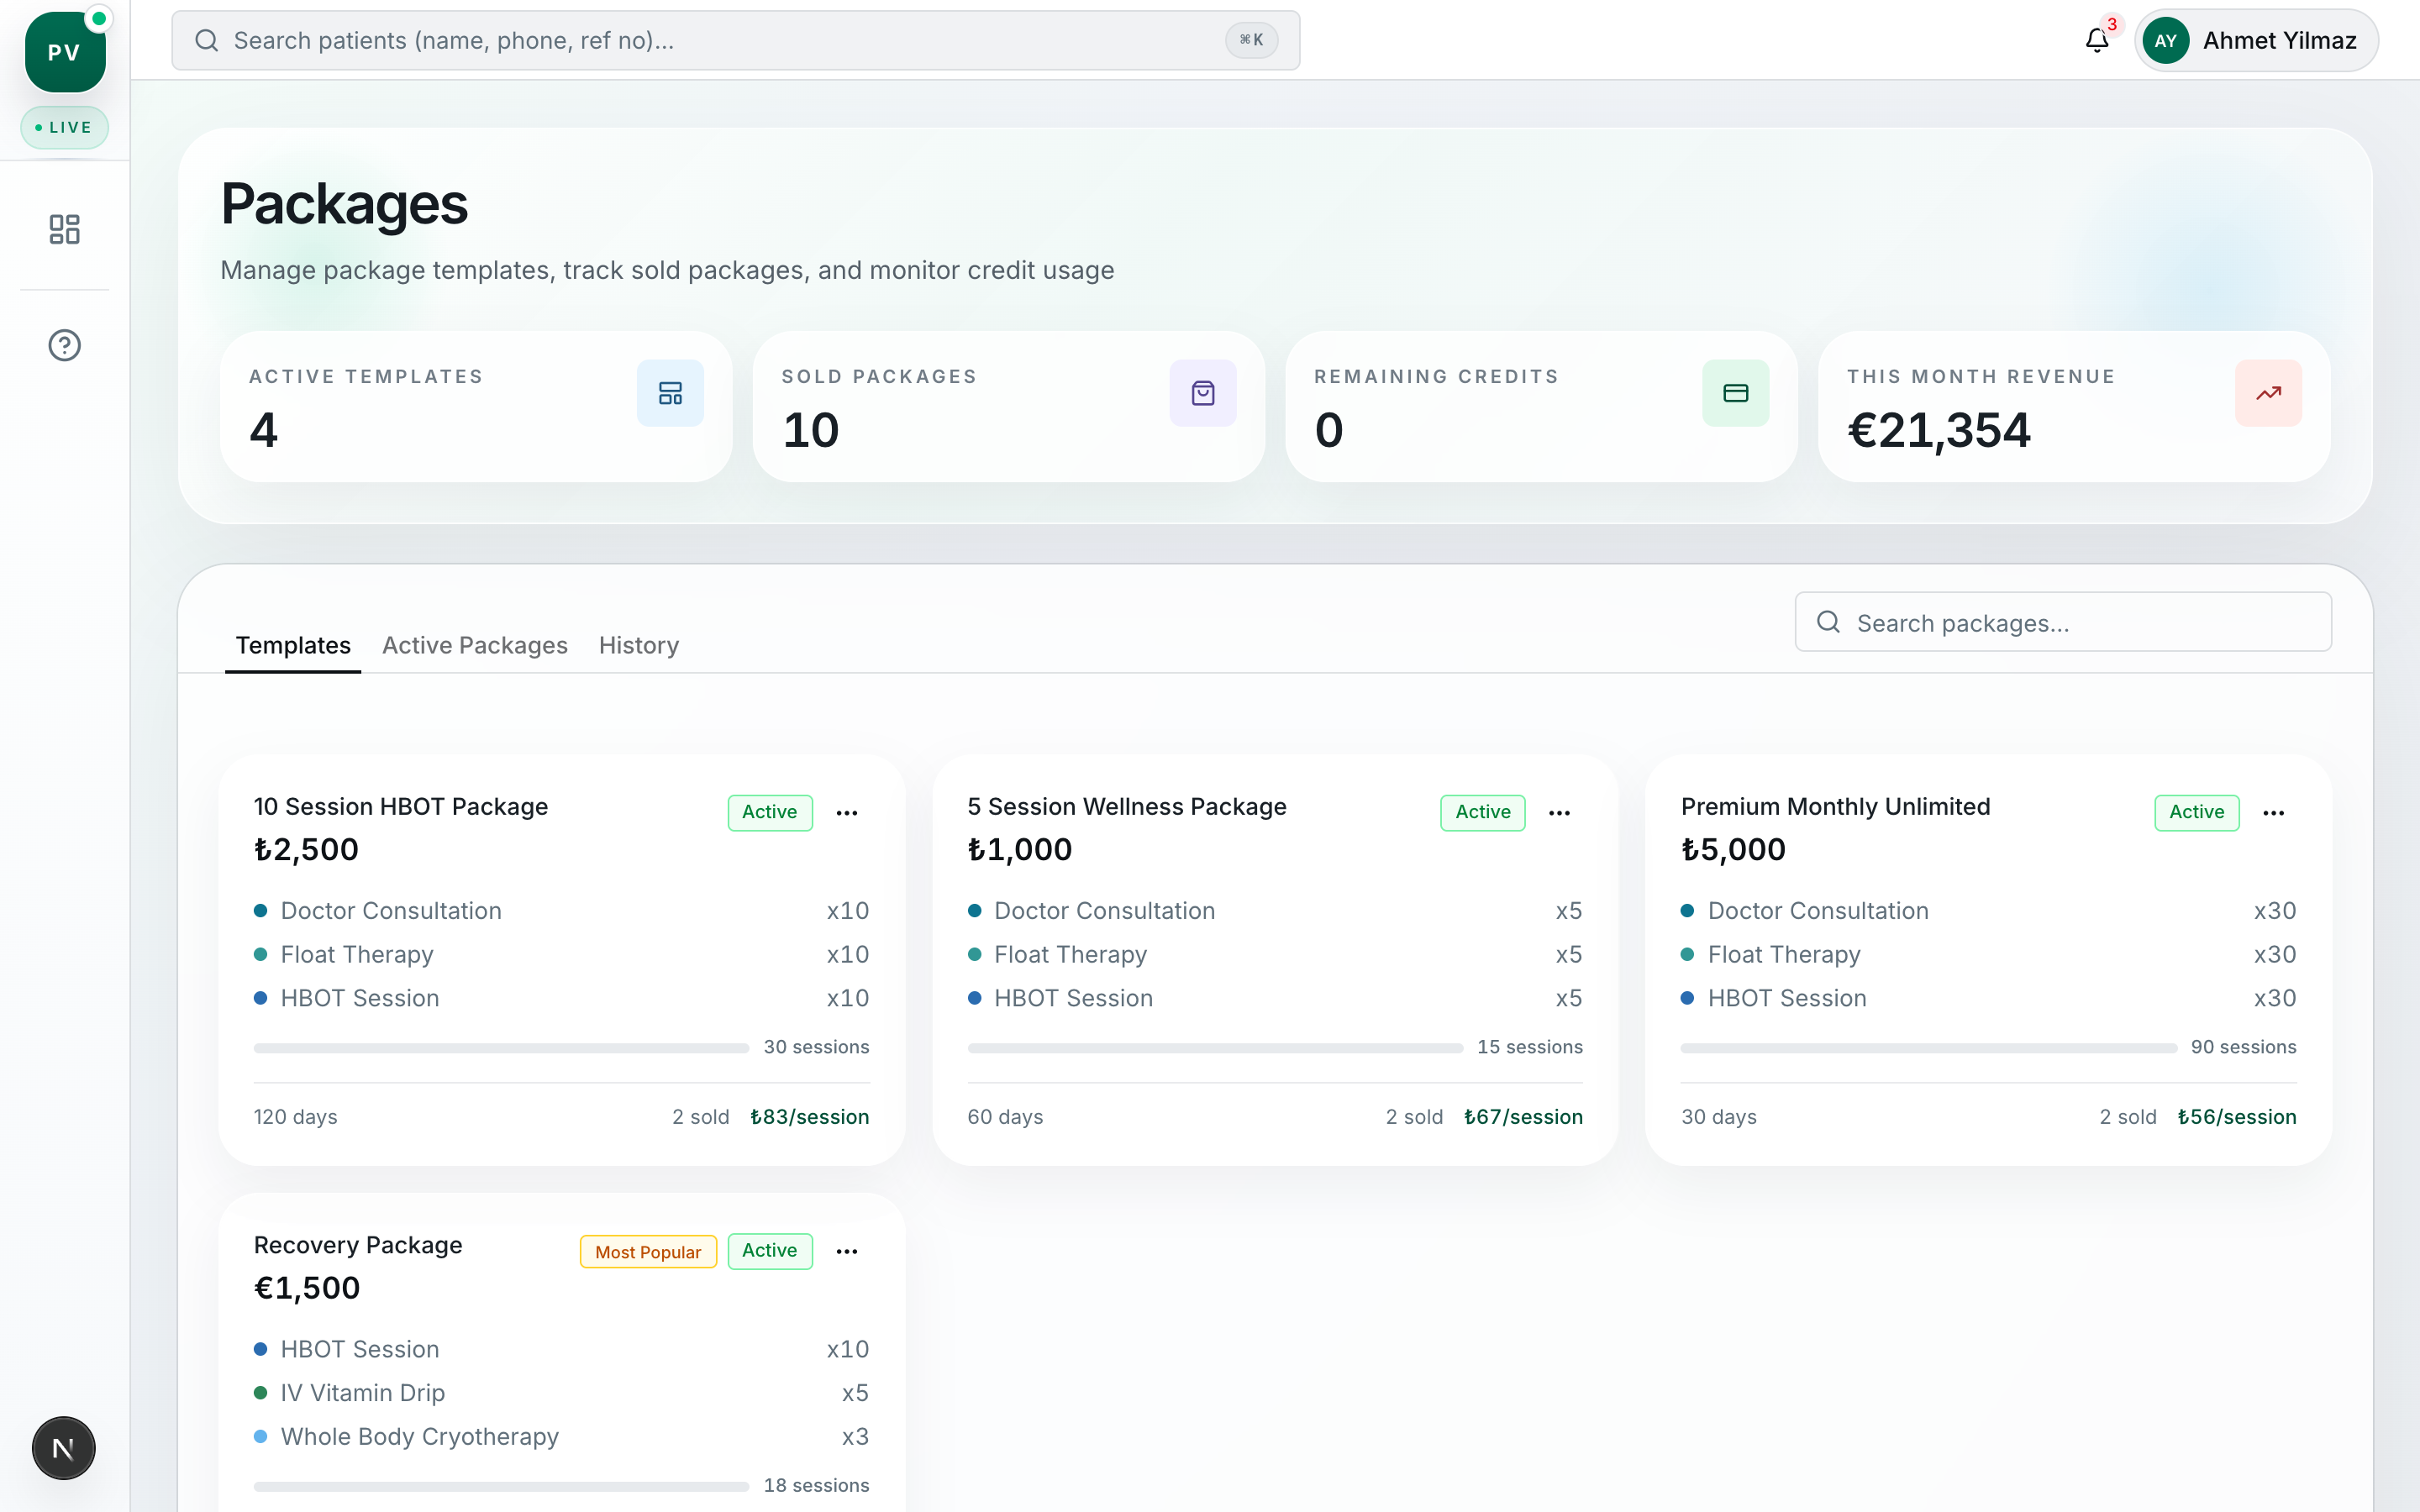Switch to the Templates tab
Viewport: 2420px width, 1512px height.
(x=293, y=645)
